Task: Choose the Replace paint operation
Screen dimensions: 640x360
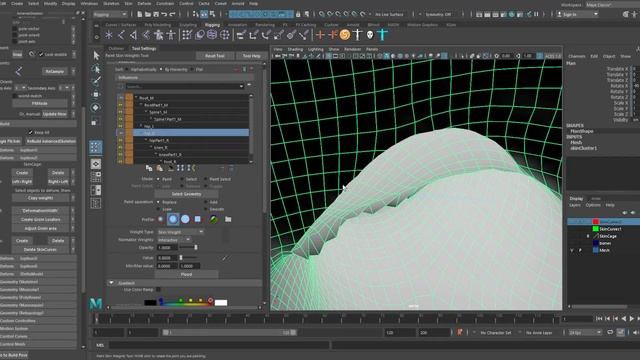Action: coord(158,202)
